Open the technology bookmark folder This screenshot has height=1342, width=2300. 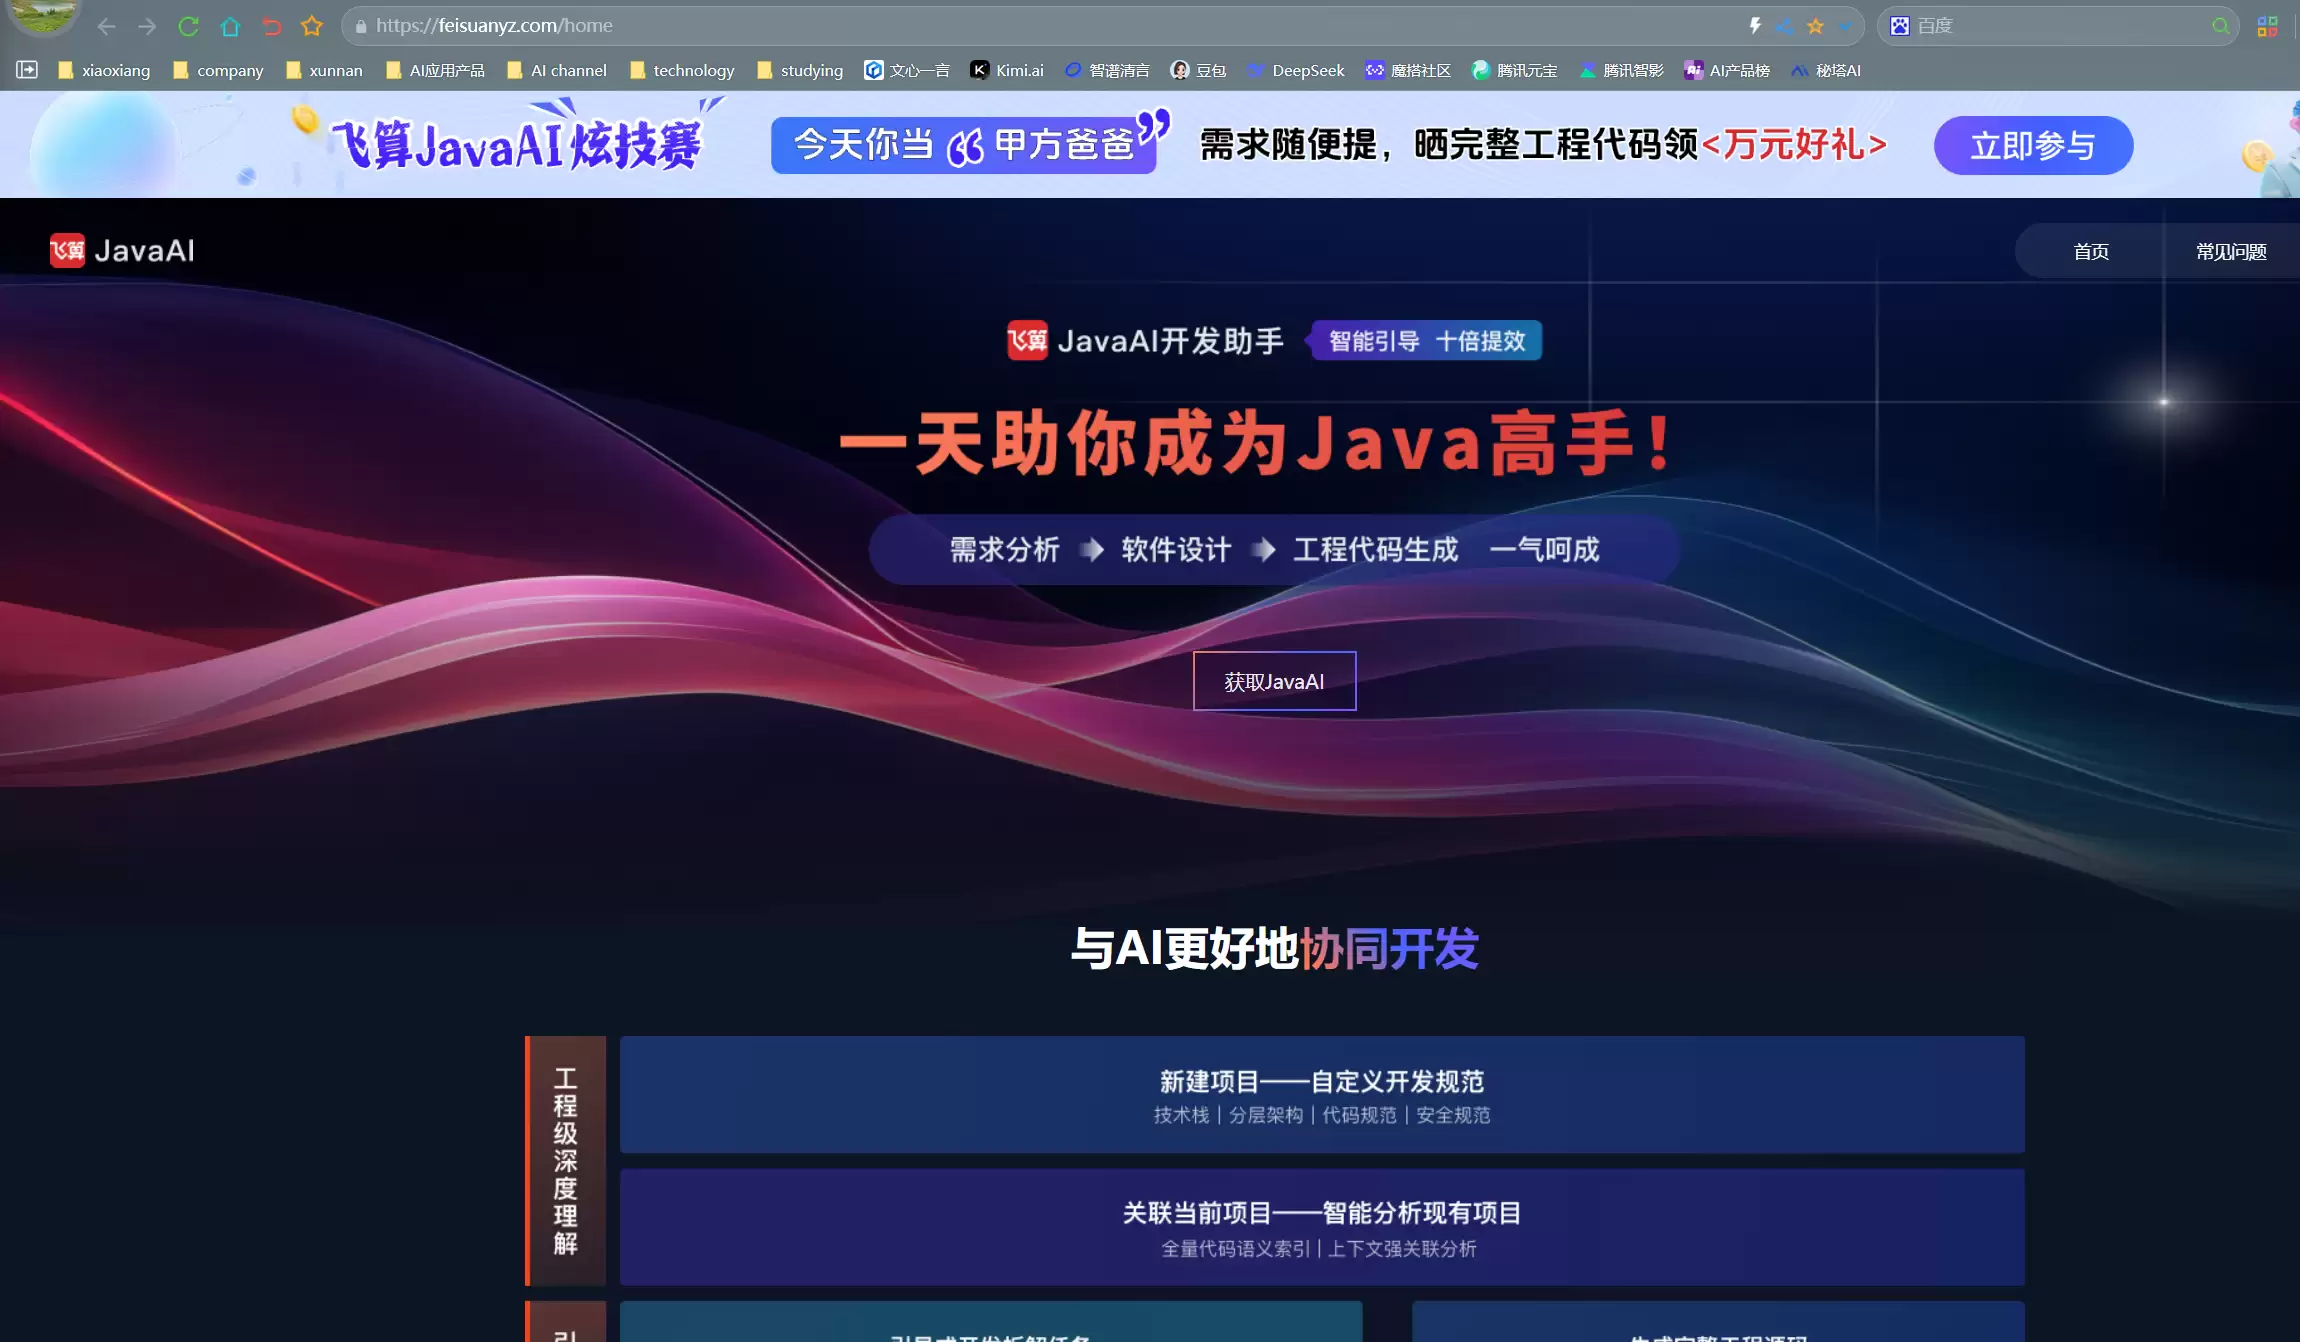click(x=682, y=70)
